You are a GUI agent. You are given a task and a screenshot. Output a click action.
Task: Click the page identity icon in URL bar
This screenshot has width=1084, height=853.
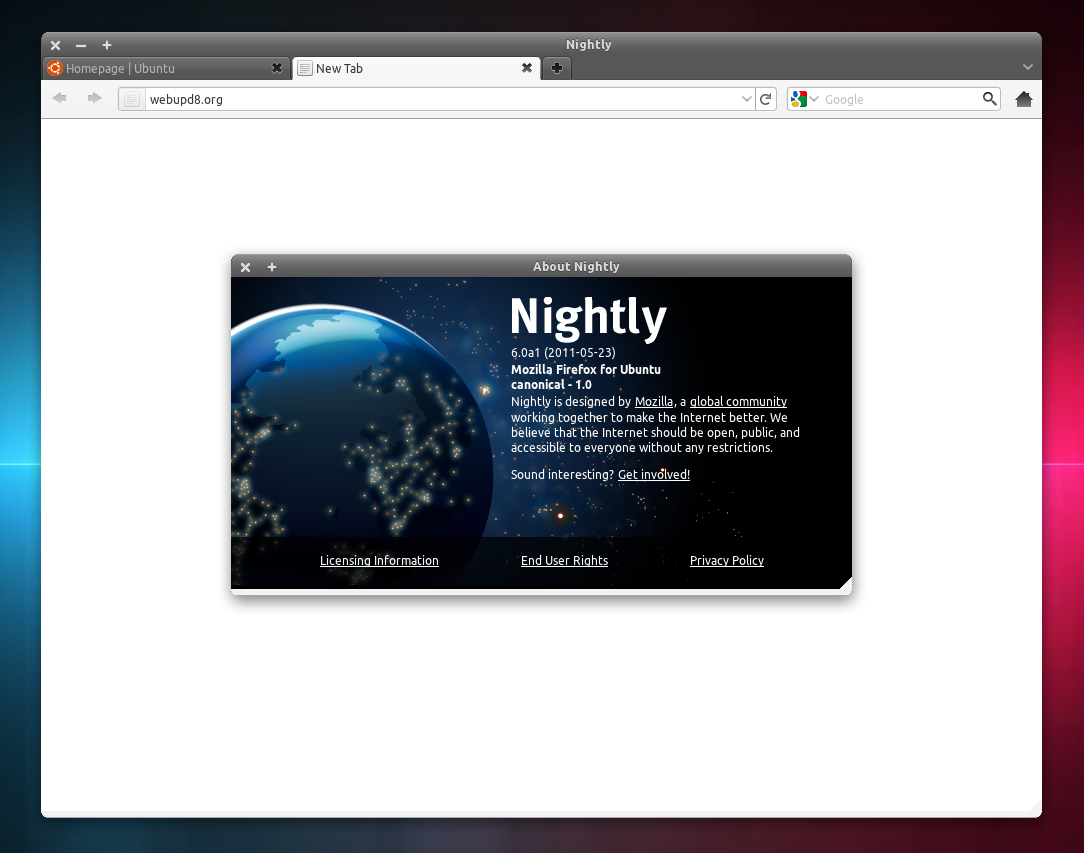[x=132, y=99]
